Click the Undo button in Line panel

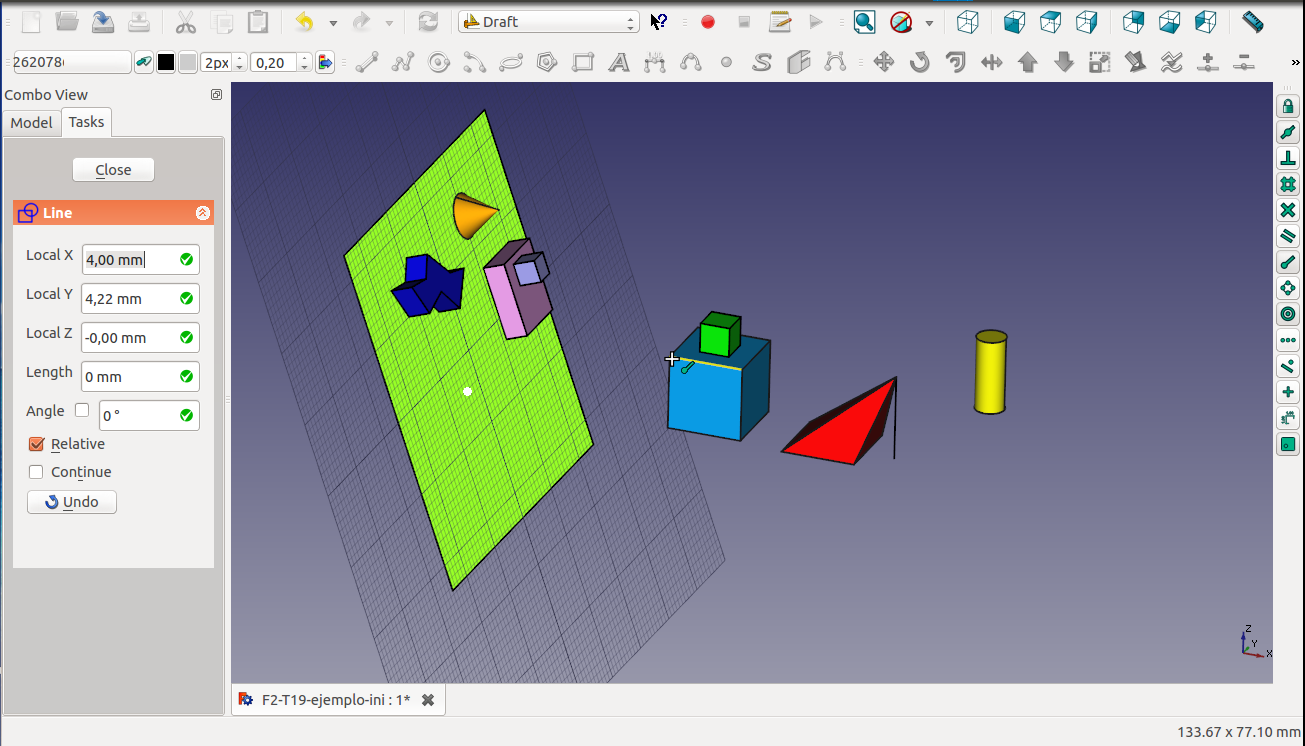72,502
